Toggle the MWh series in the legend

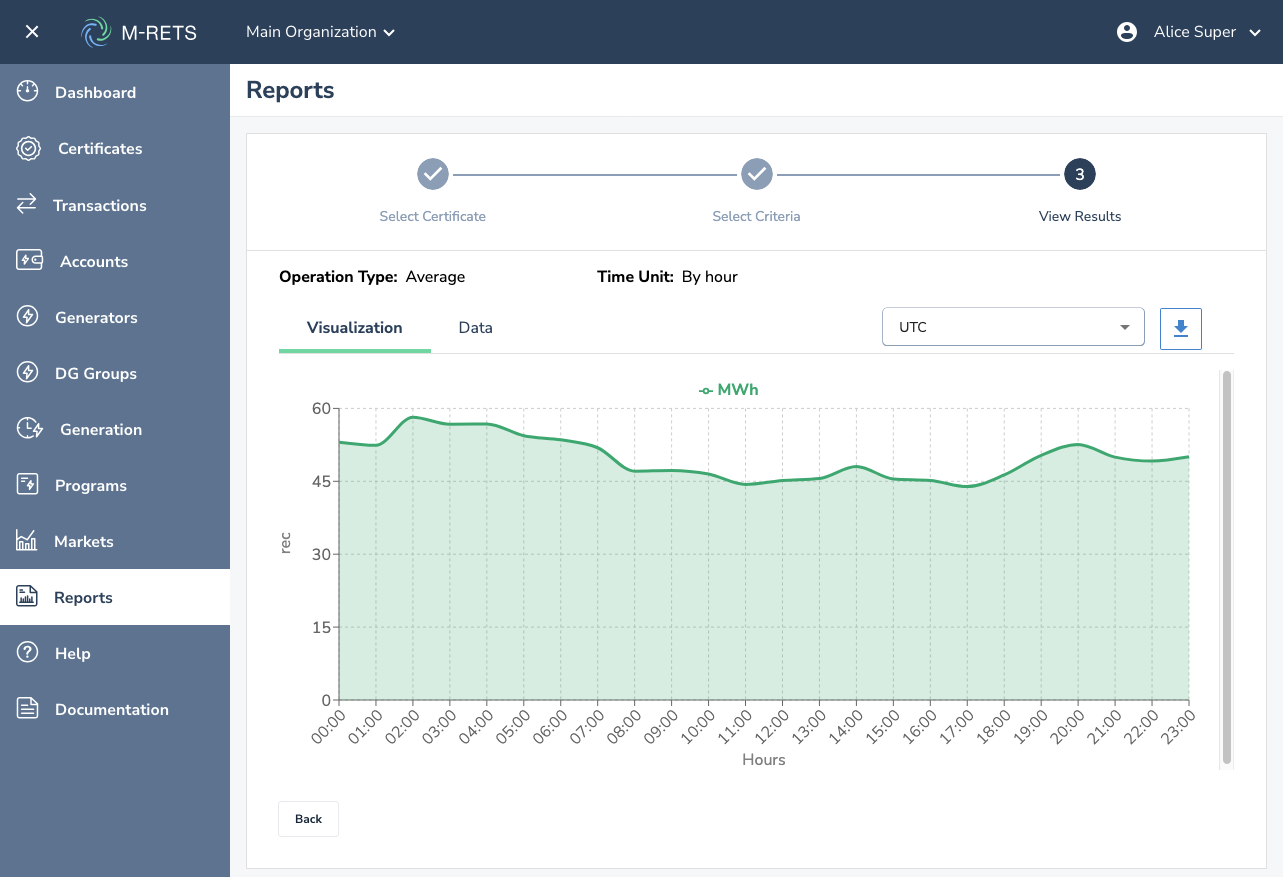(x=728, y=390)
